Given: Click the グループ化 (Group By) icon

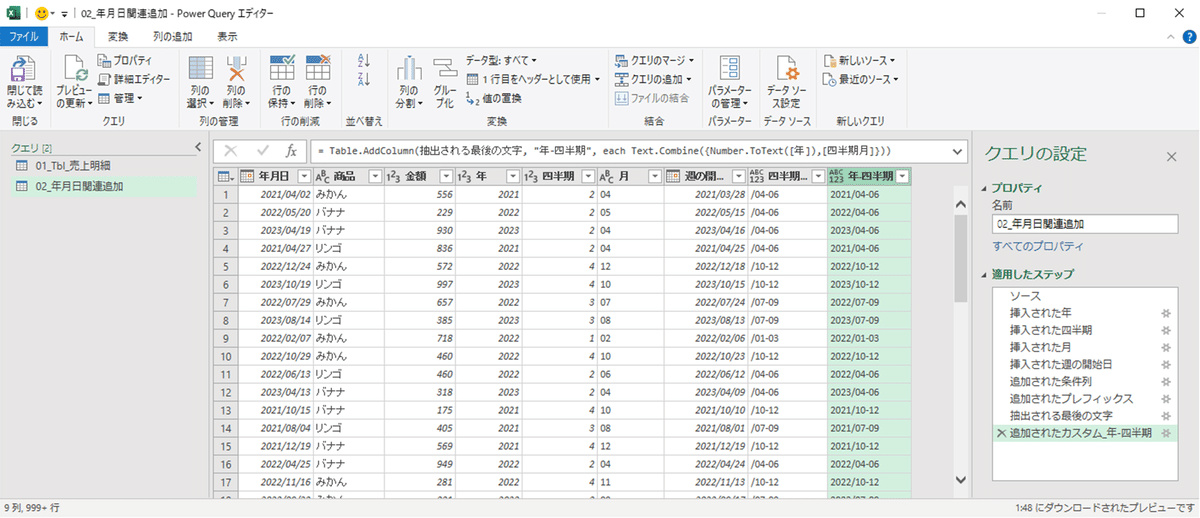Looking at the screenshot, I should [445, 68].
